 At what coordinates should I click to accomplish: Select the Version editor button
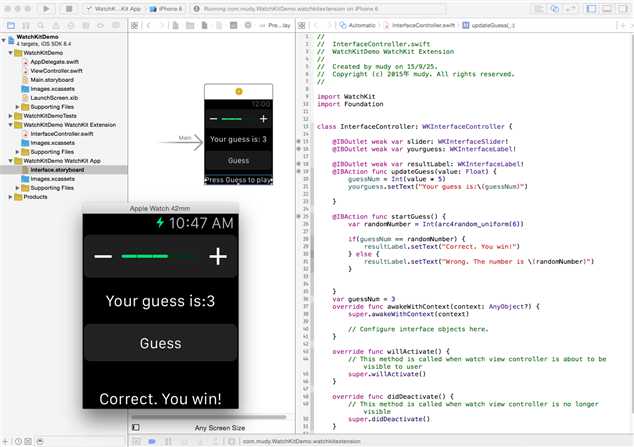(571, 8)
